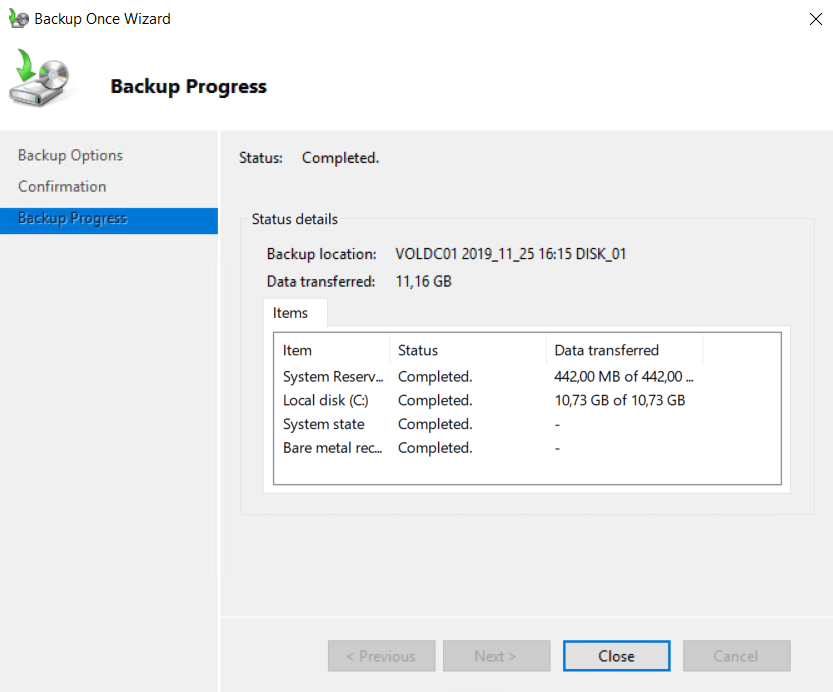
Task: Select the Items tab
Action: pyautogui.click(x=290, y=313)
